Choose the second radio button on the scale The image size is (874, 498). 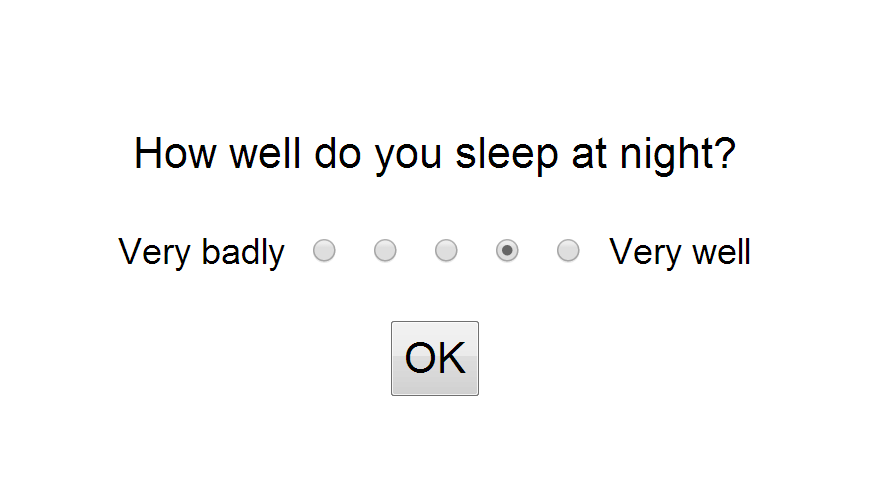click(385, 251)
